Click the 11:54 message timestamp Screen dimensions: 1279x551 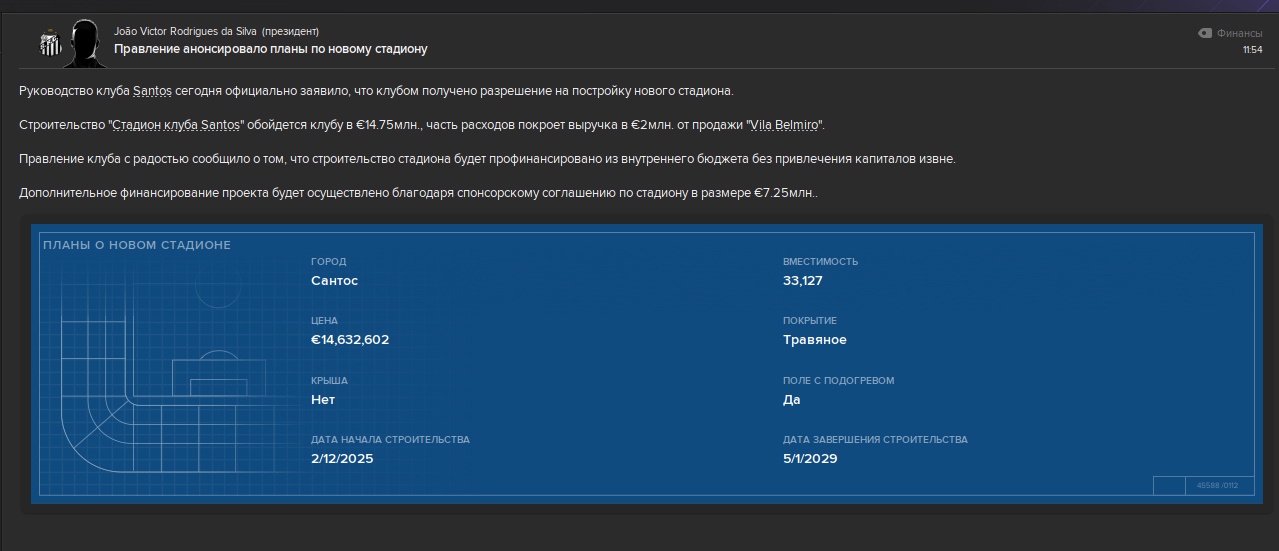(1252, 49)
